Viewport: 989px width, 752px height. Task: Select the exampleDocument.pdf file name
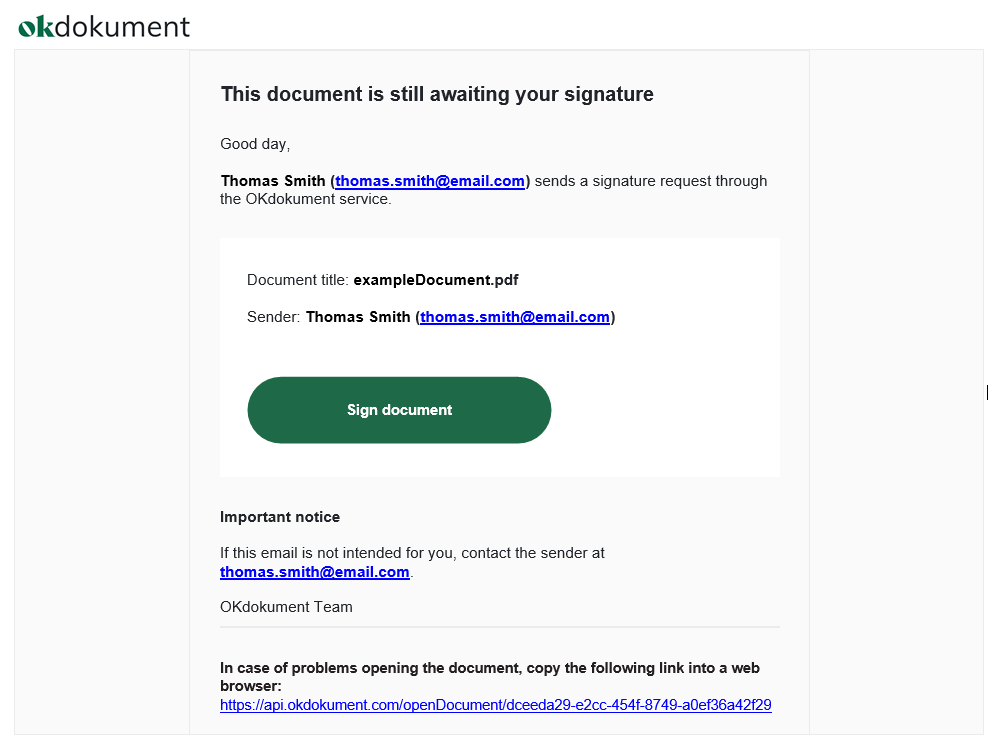(436, 280)
